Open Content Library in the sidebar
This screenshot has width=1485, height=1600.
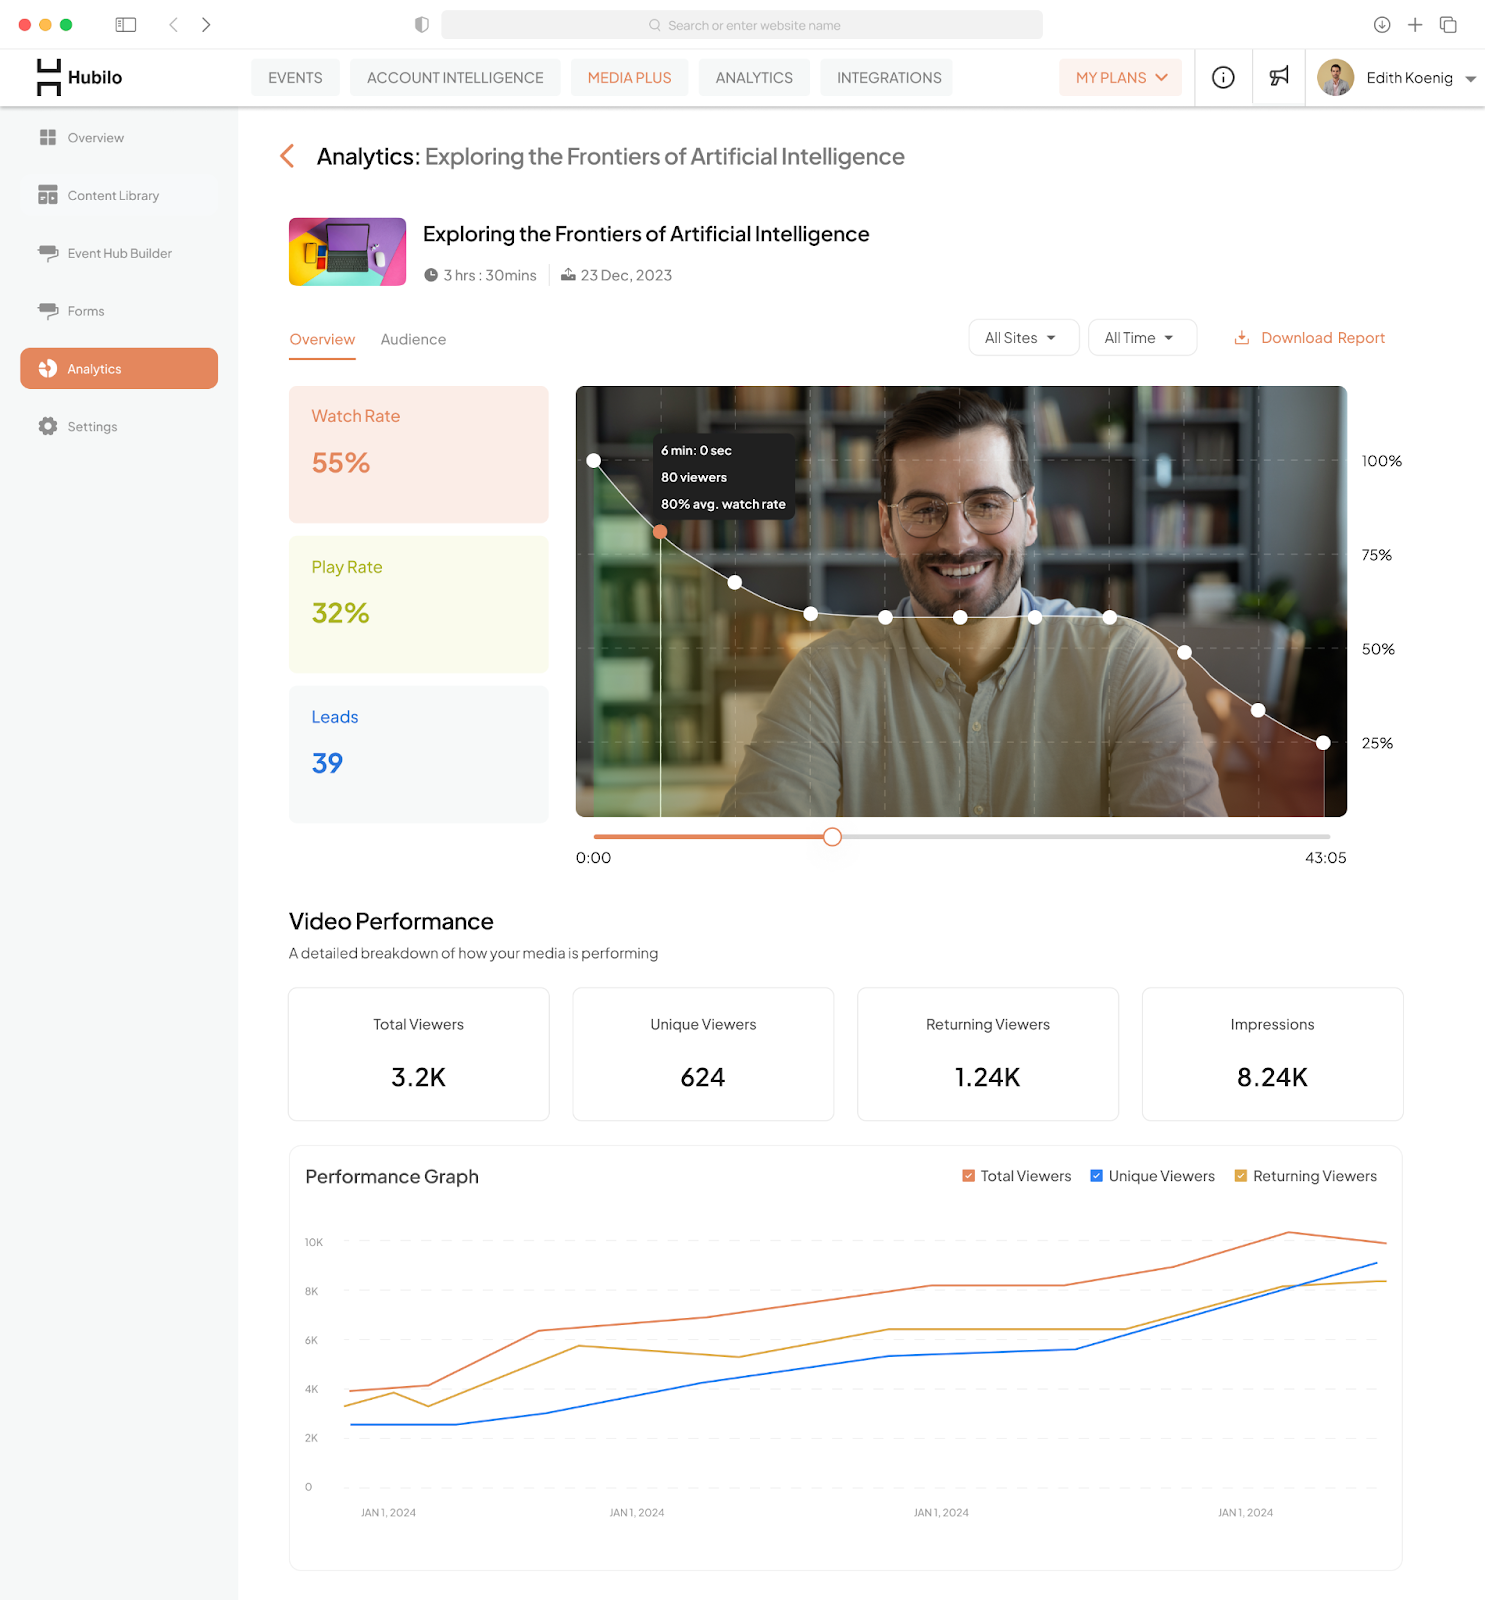click(x=119, y=195)
